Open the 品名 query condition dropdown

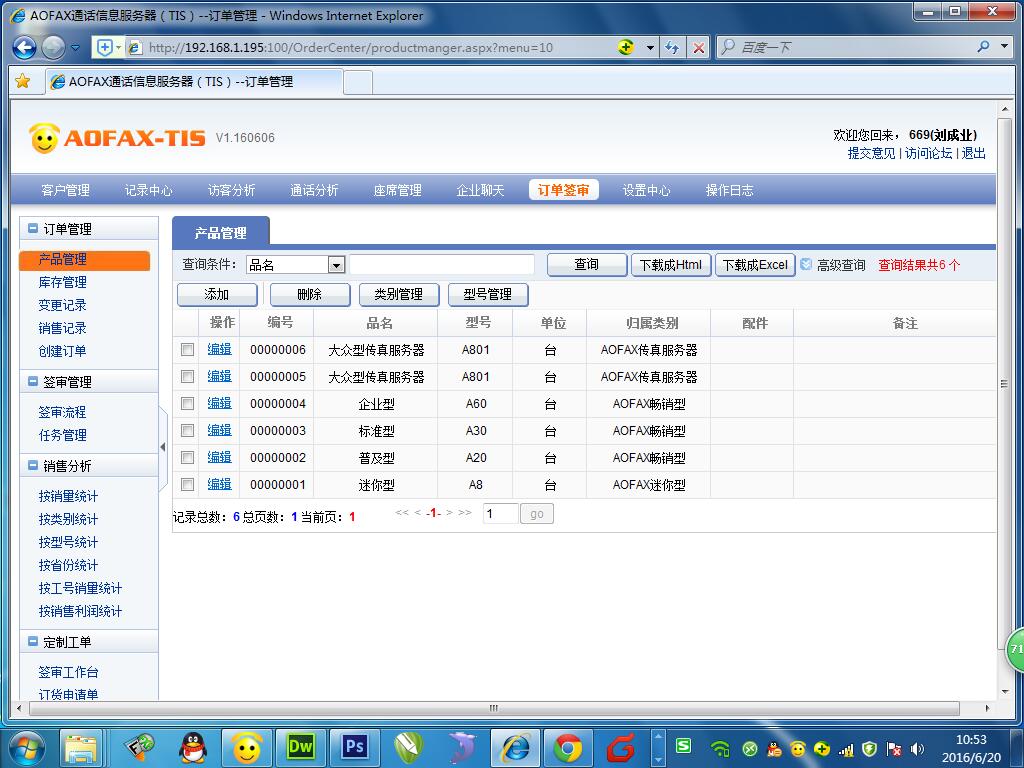tap(334, 263)
